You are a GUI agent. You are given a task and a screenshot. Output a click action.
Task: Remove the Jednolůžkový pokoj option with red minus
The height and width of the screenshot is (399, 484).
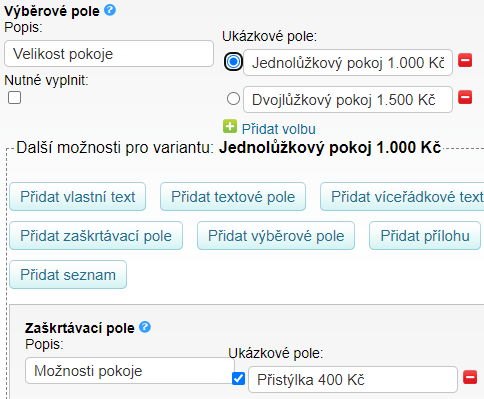[465, 61]
